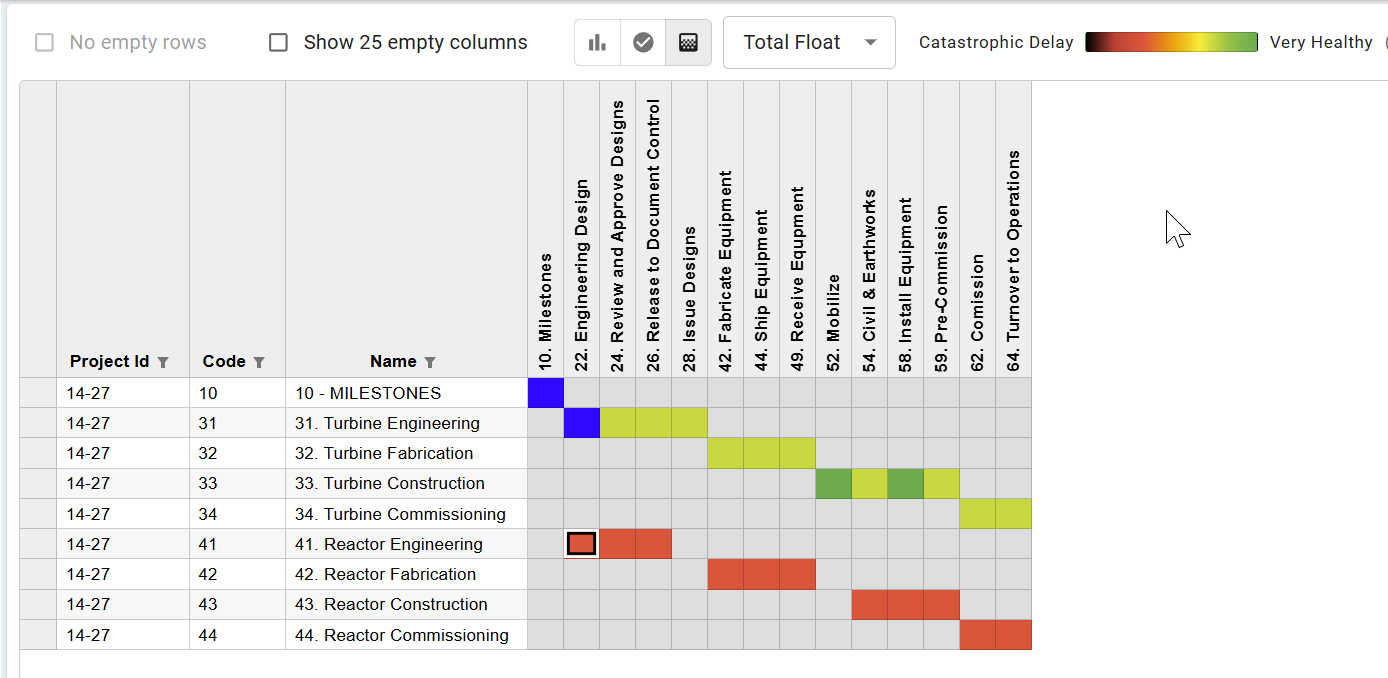Viewport: 1388px width, 678px height.
Task: Click the 44. Reactor Commissioning row name
Action: pos(401,635)
